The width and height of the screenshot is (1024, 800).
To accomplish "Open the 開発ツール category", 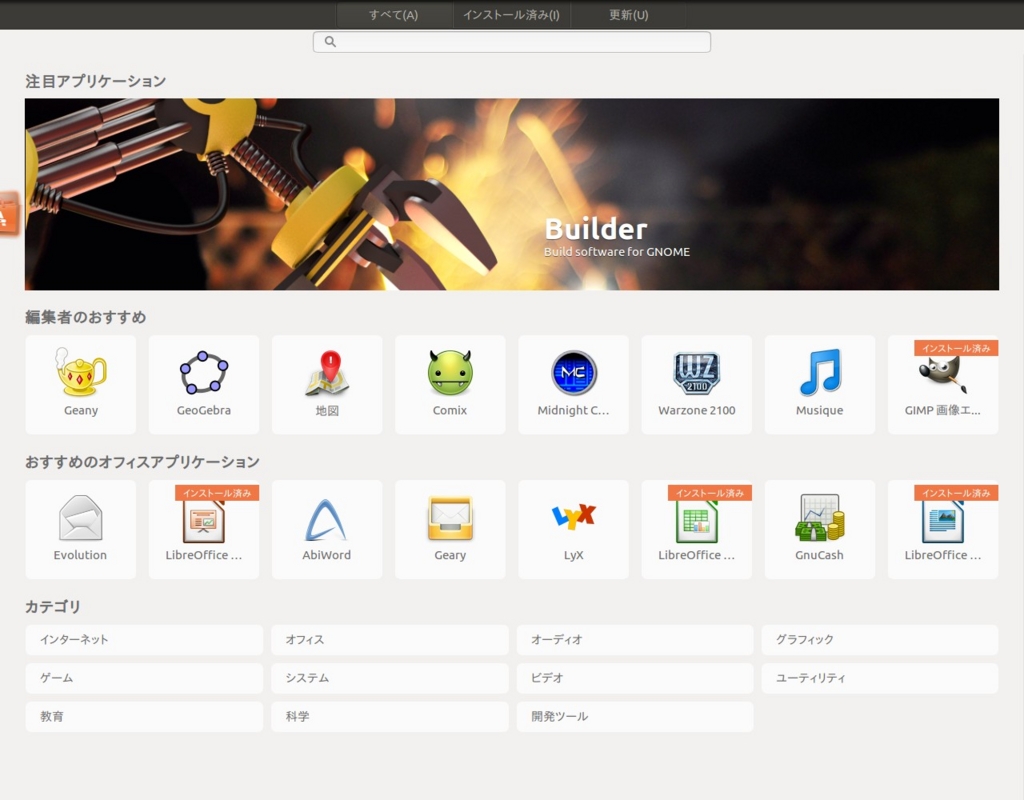I will pos(635,717).
